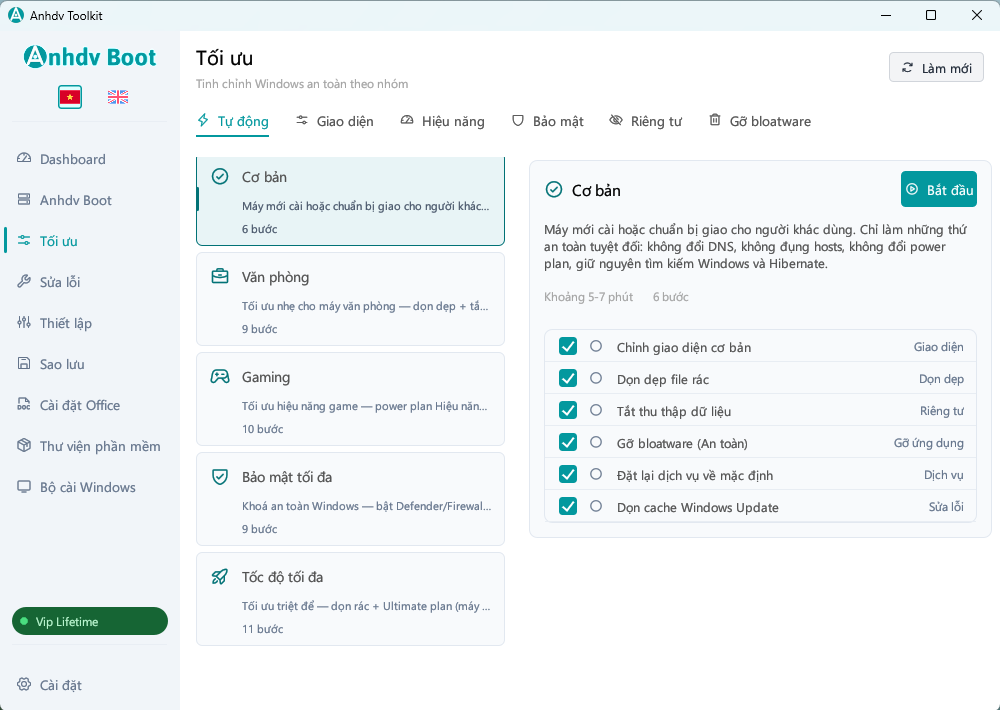Uncheck Đặt lại dịch vụ về mặc định checkbox
The height and width of the screenshot is (710, 1000).
coord(568,474)
